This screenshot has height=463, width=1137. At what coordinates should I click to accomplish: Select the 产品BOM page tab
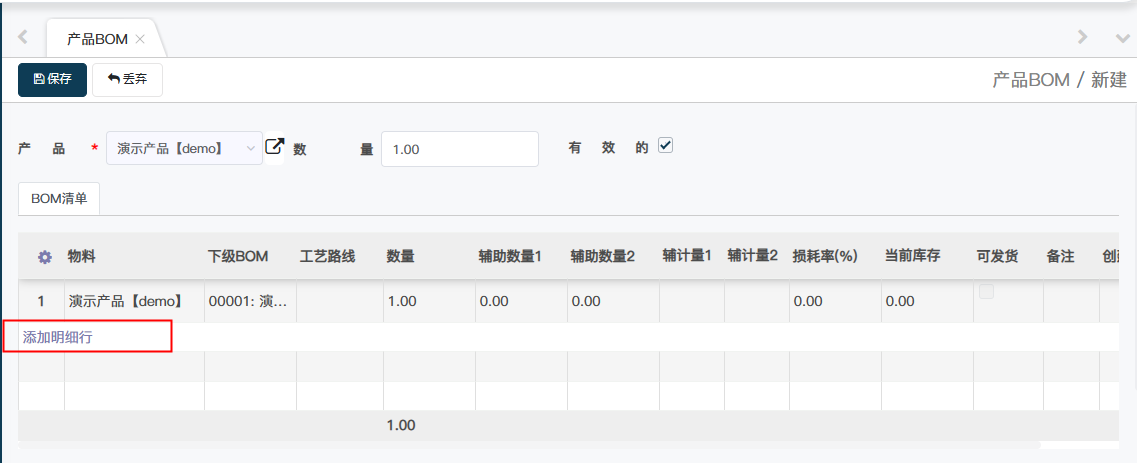coord(96,39)
